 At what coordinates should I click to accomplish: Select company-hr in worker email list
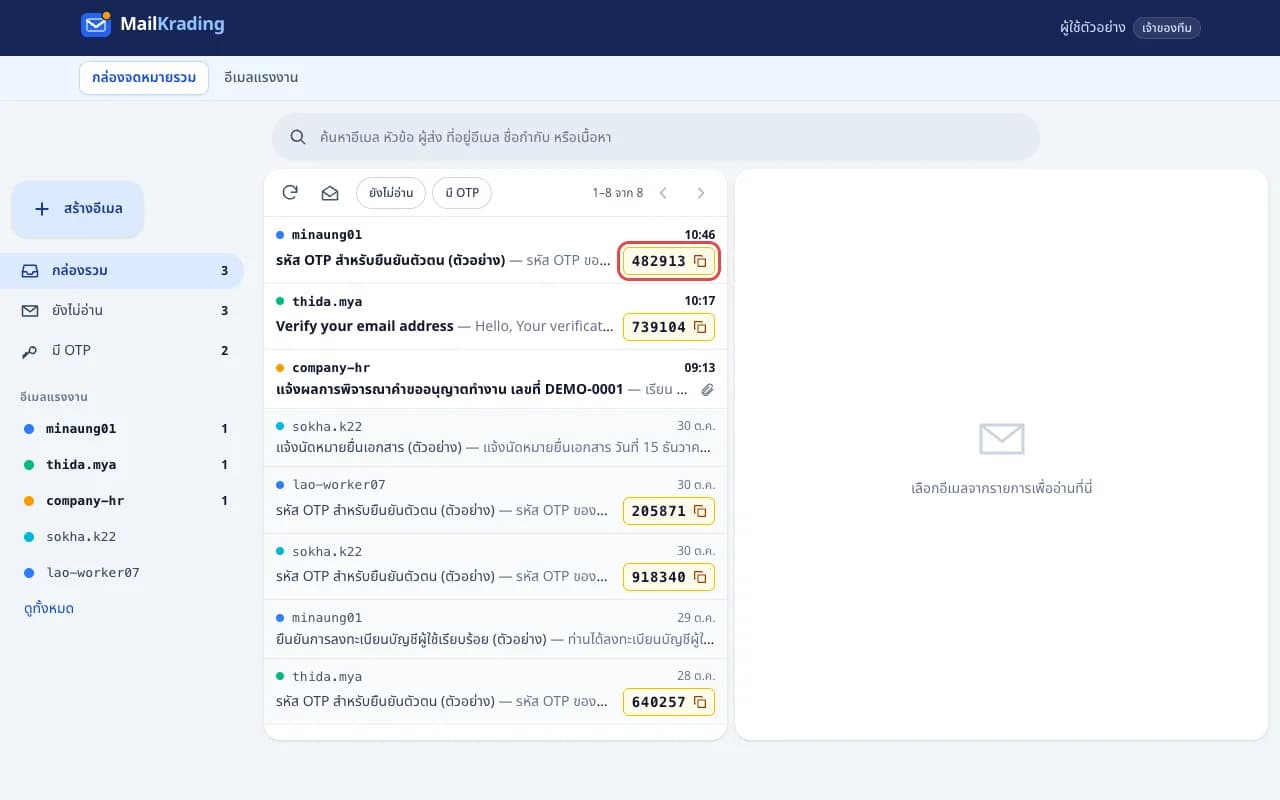coord(122,501)
